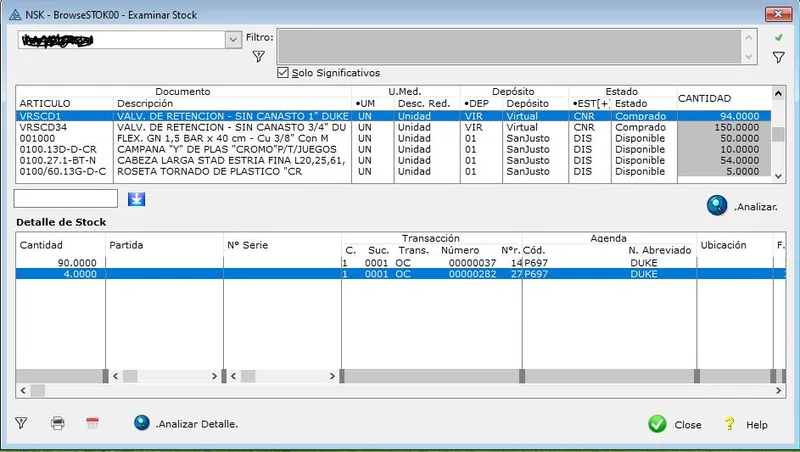Click up arrow in Filtro text area
800x452 pixels.
[748, 37]
